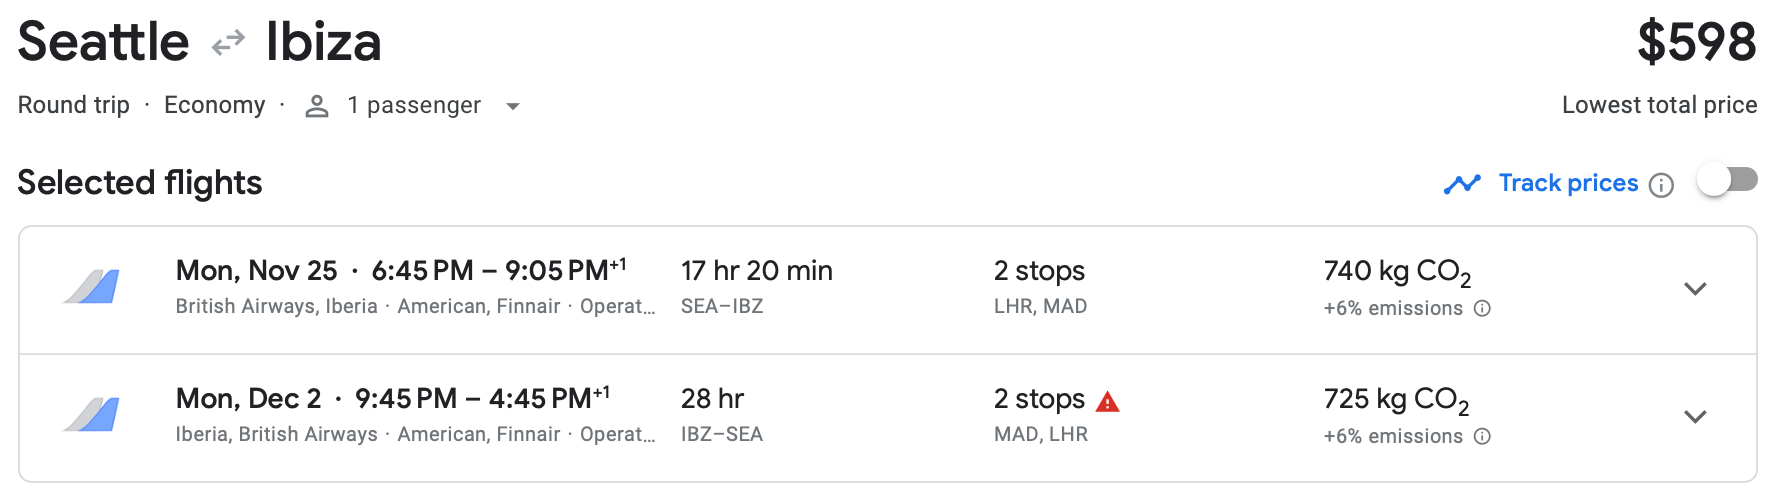Click the $598 lowest total price
Viewport: 1780px width, 500px height.
click(1696, 43)
